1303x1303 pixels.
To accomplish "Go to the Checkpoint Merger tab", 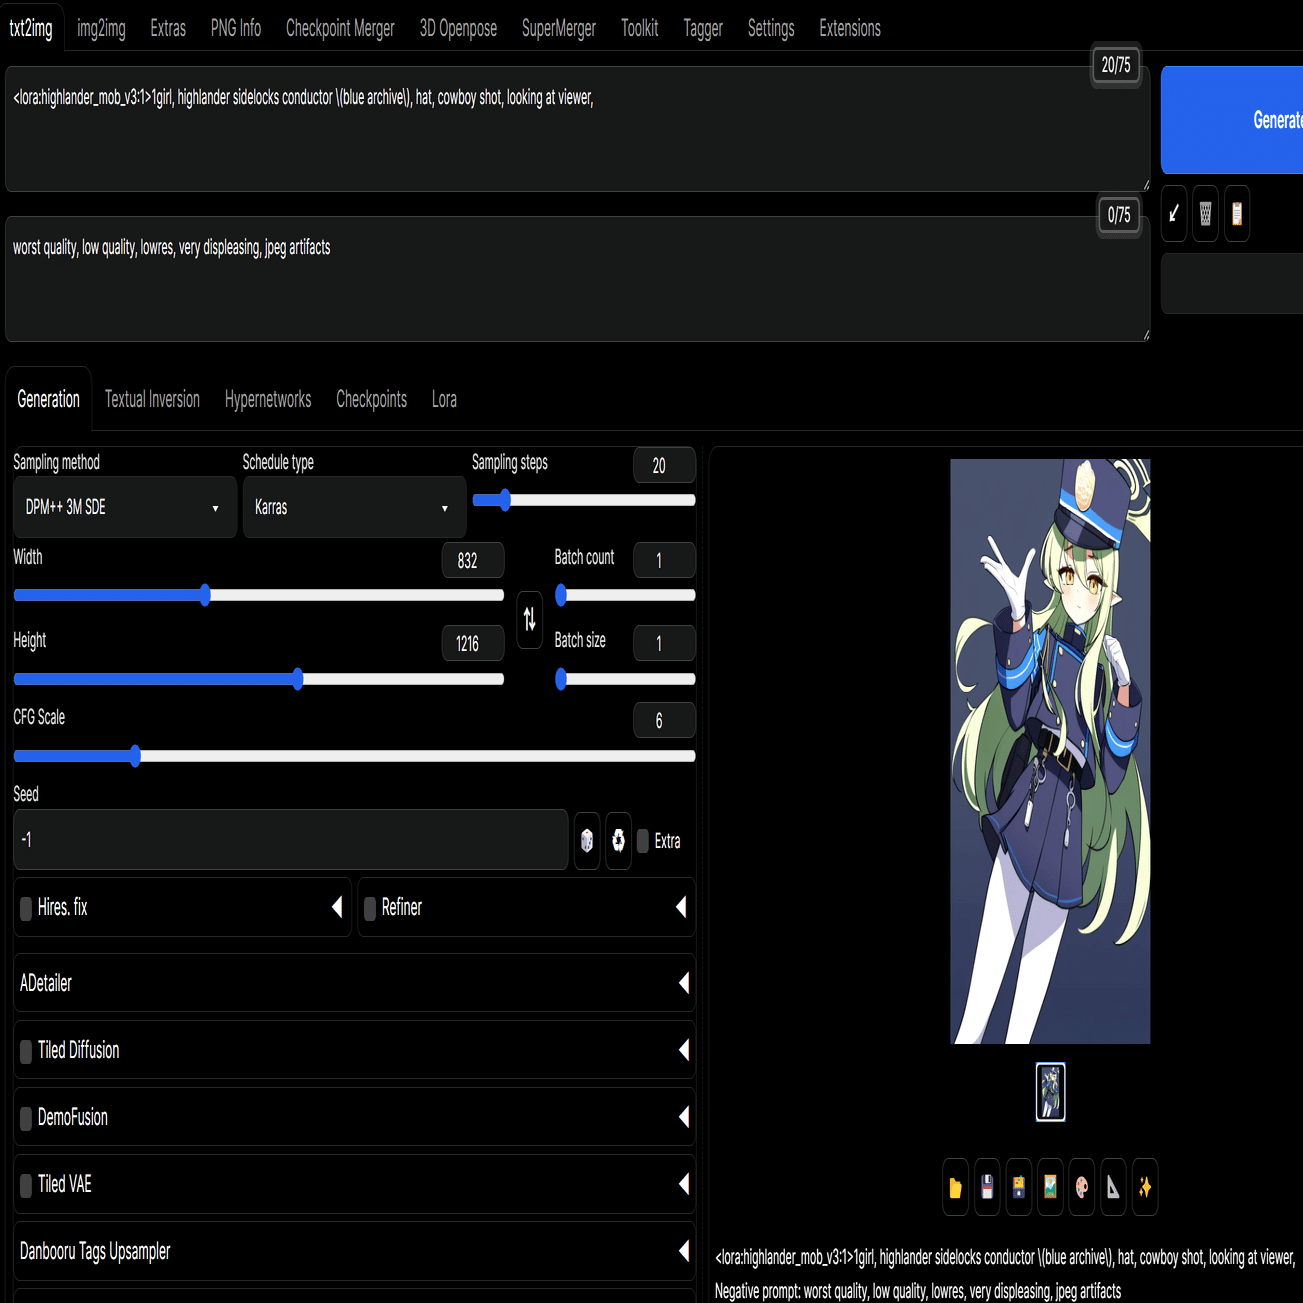I will click(x=340, y=28).
